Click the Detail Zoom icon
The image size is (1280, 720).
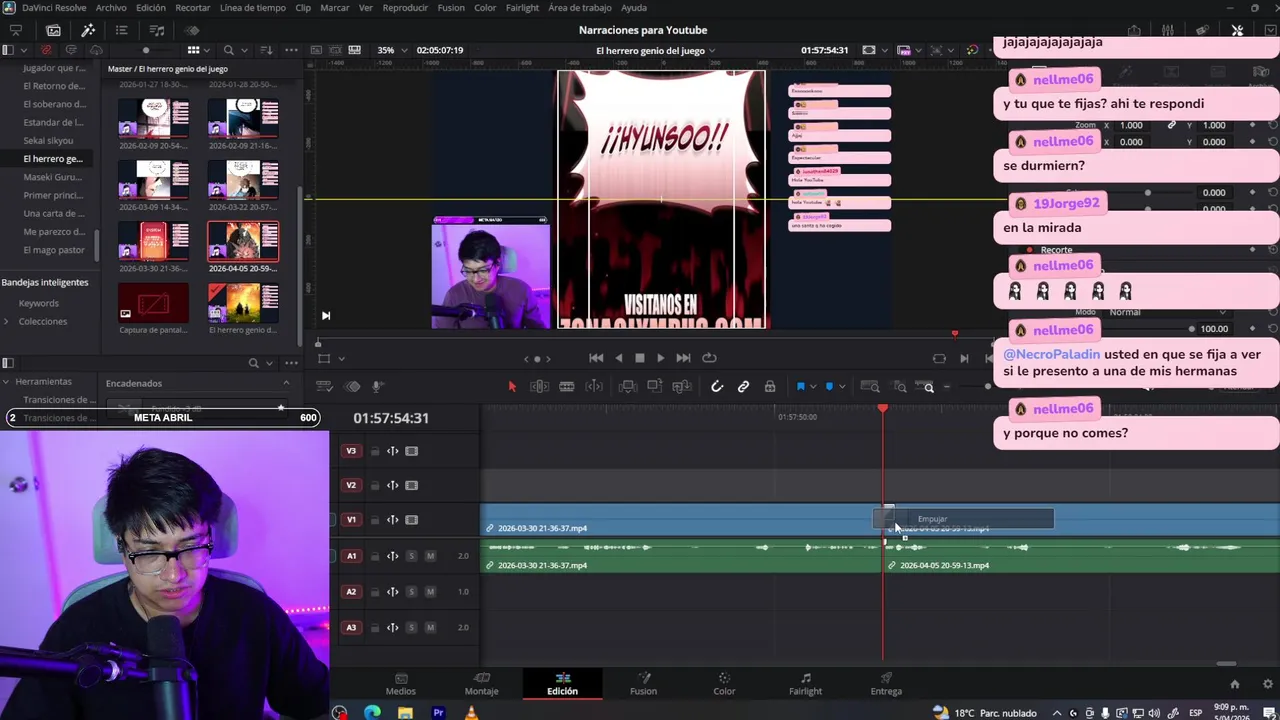(900, 387)
